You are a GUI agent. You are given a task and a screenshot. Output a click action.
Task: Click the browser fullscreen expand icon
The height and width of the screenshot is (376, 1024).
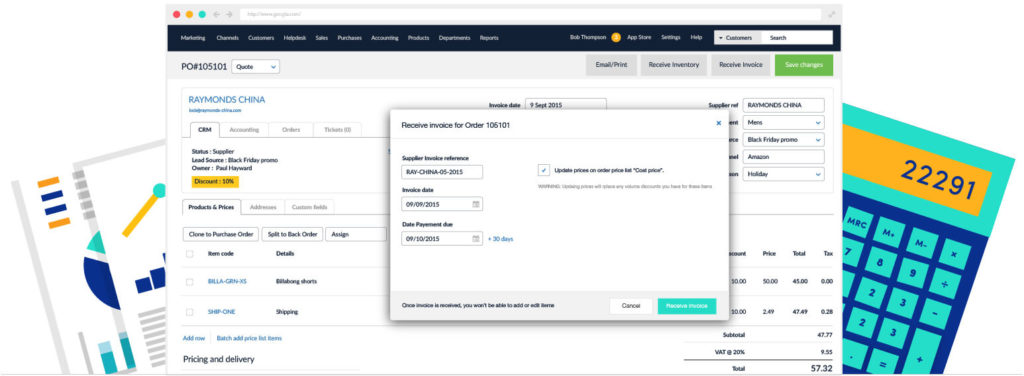(832, 14)
